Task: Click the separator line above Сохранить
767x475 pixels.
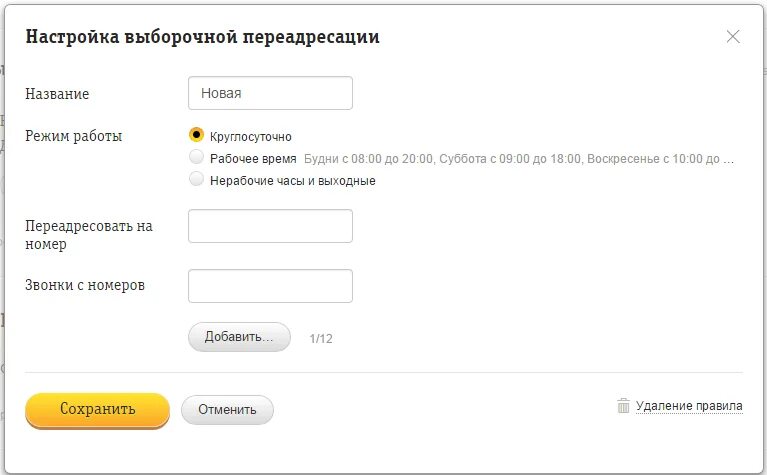Action: [383, 372]
